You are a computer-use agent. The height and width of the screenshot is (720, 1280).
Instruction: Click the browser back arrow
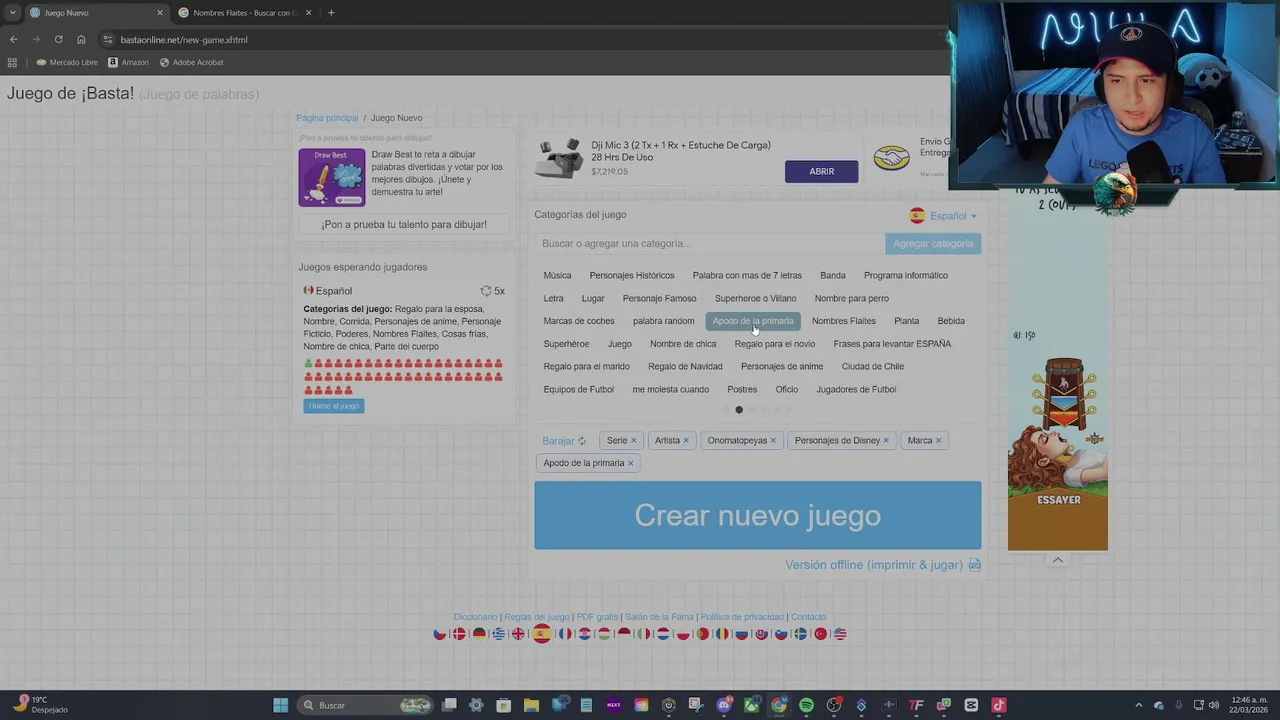click(13, 39)
